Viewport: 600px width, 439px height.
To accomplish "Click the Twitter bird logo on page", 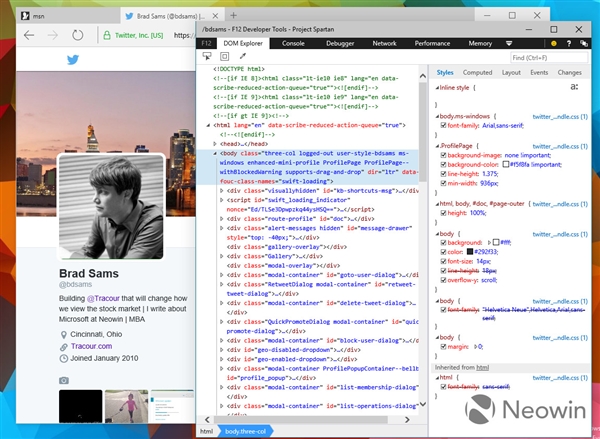I will tap(72, 60).
